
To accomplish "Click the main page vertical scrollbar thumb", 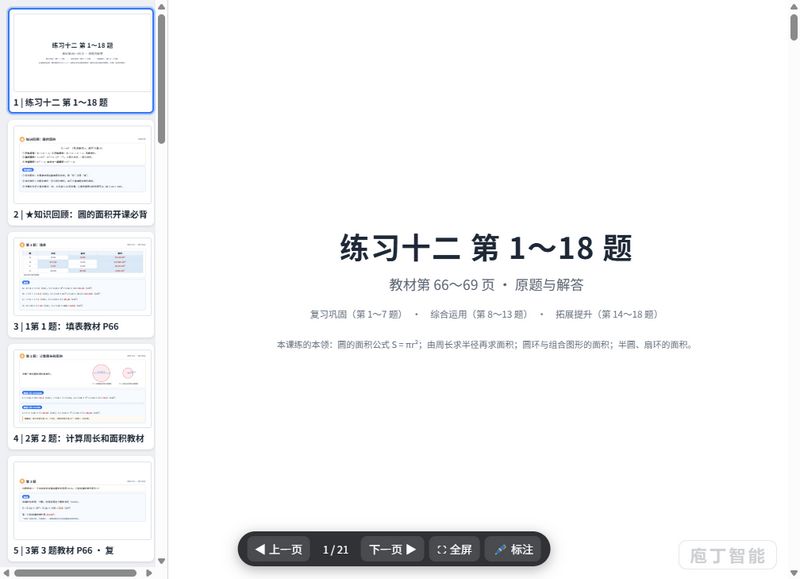I will (794, 27).
